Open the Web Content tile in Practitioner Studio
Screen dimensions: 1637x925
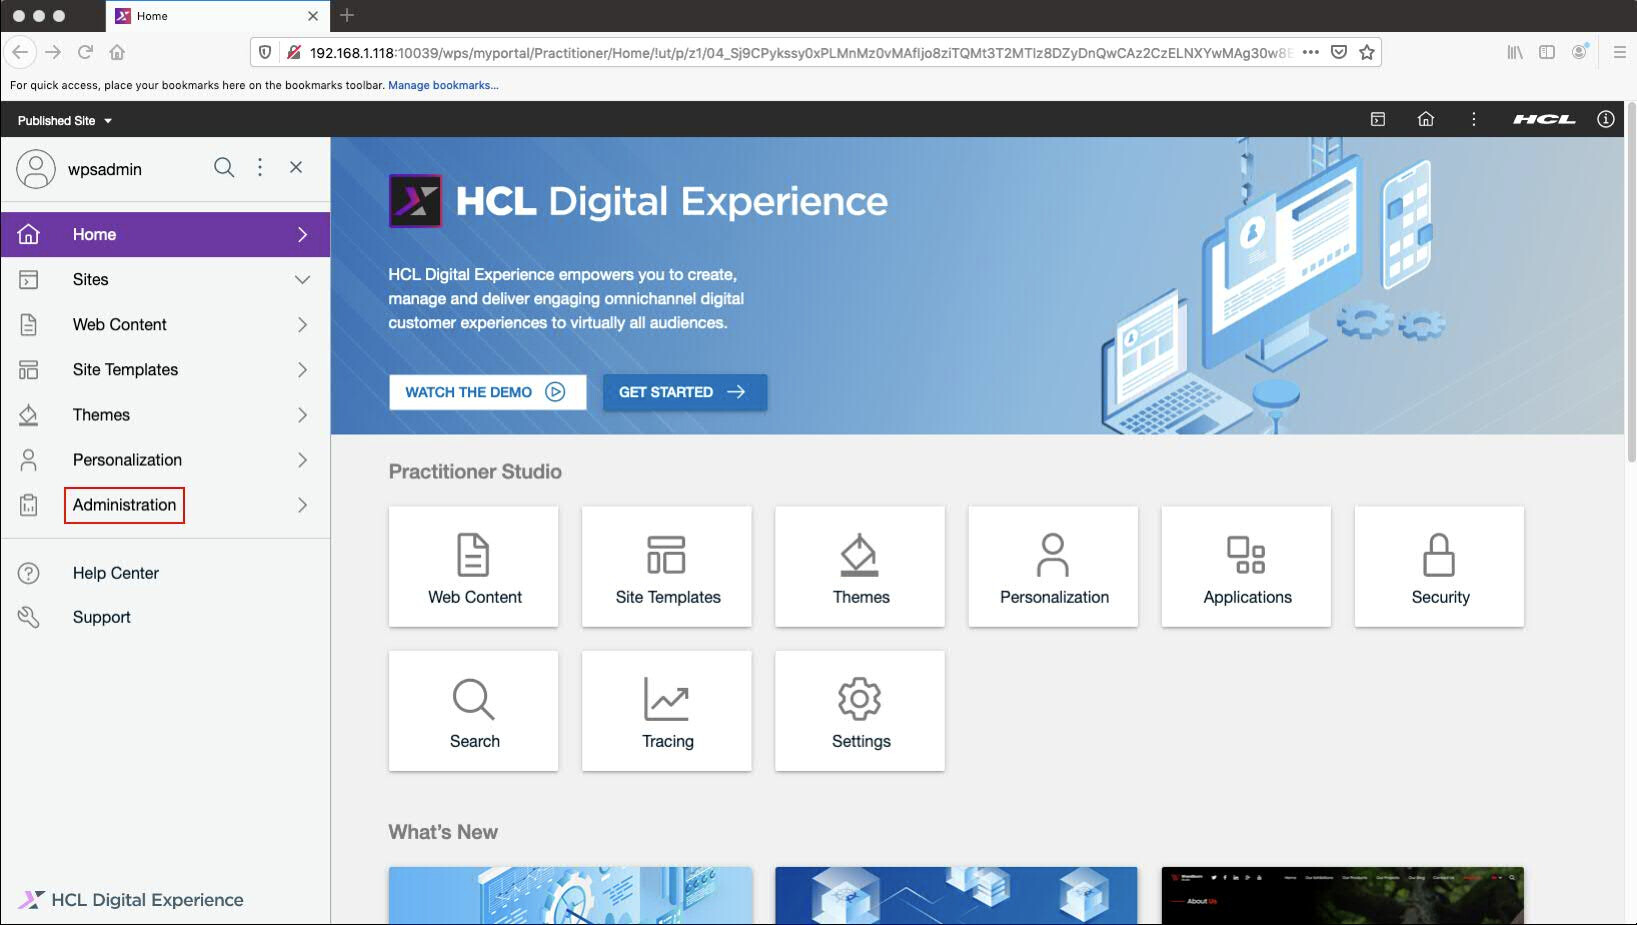pos(473,567)
